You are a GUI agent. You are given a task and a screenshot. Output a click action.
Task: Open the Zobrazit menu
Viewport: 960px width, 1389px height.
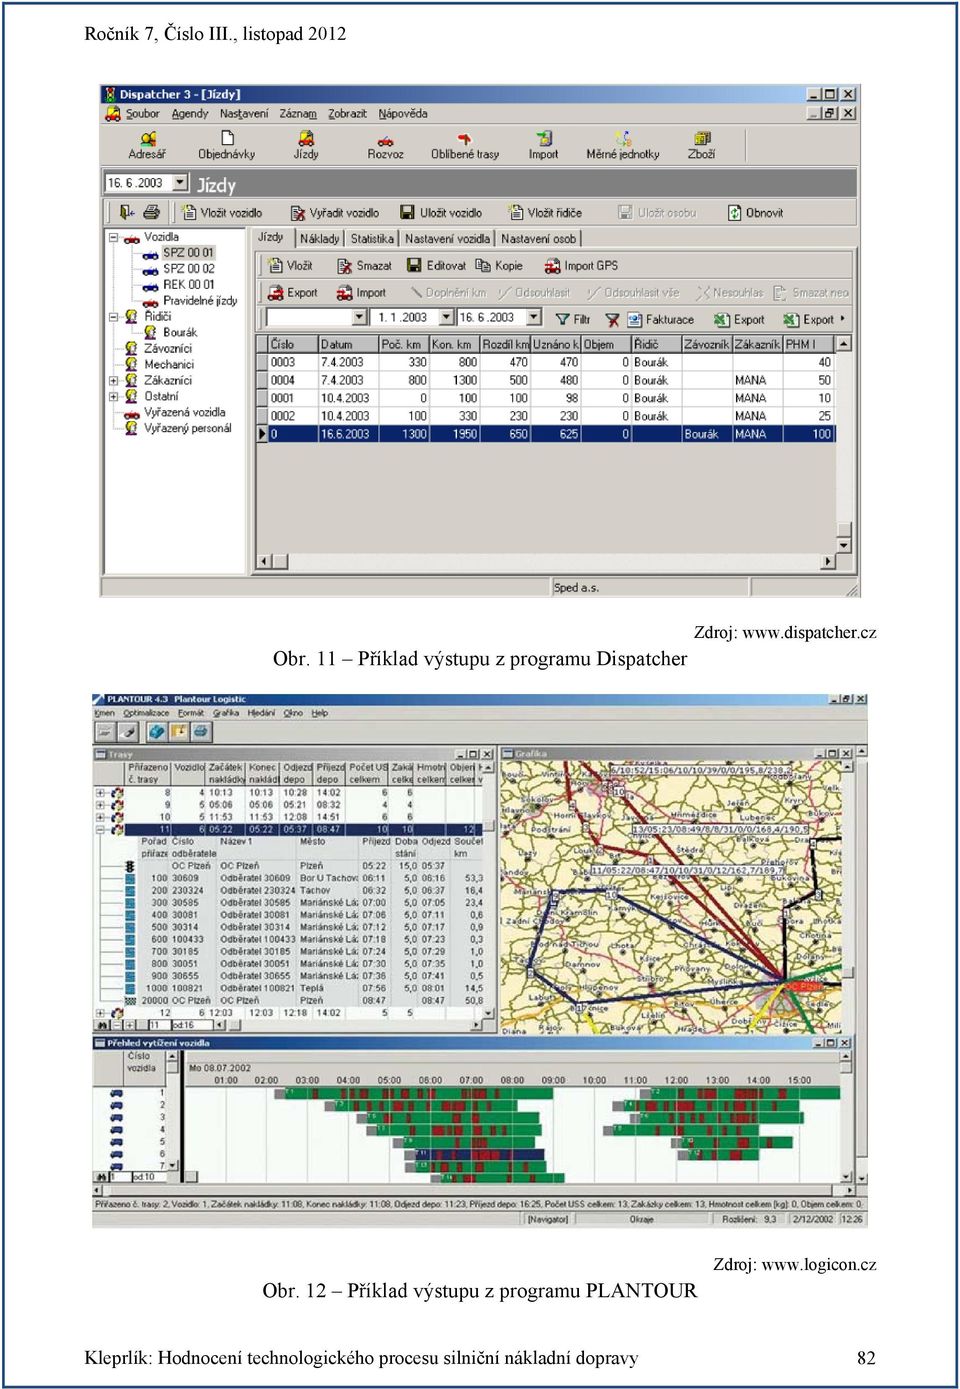tap(347, 114)
